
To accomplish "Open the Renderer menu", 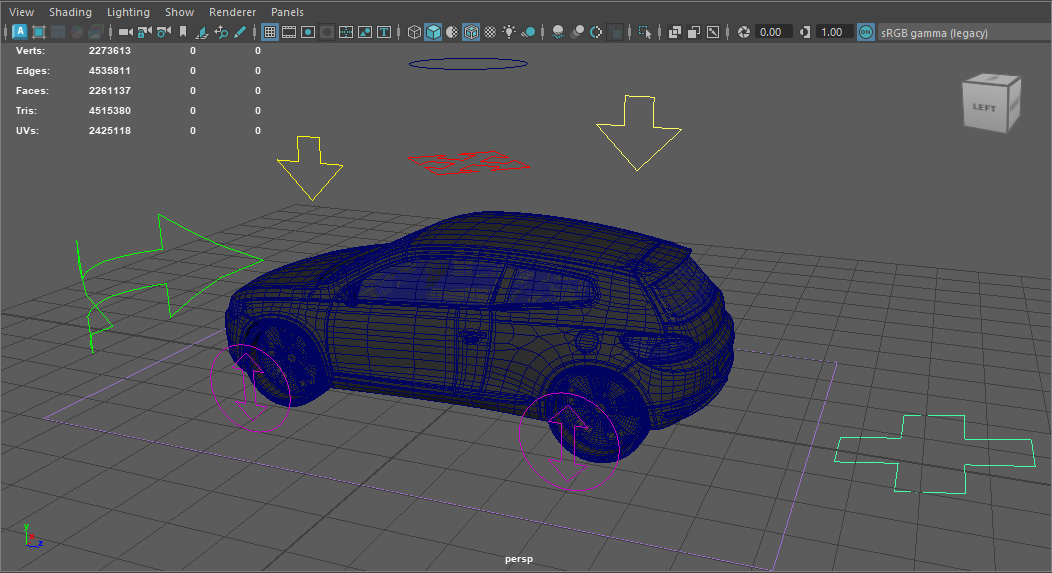I will point(232,12).
